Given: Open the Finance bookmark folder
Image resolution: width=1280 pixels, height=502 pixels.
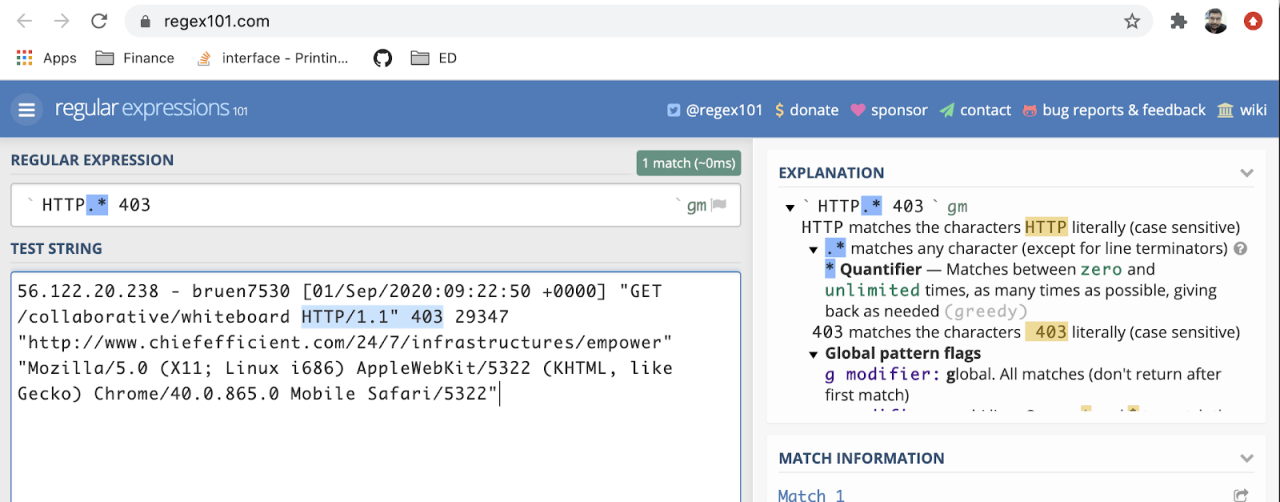Looking at the screenshot, I should 135,58.
